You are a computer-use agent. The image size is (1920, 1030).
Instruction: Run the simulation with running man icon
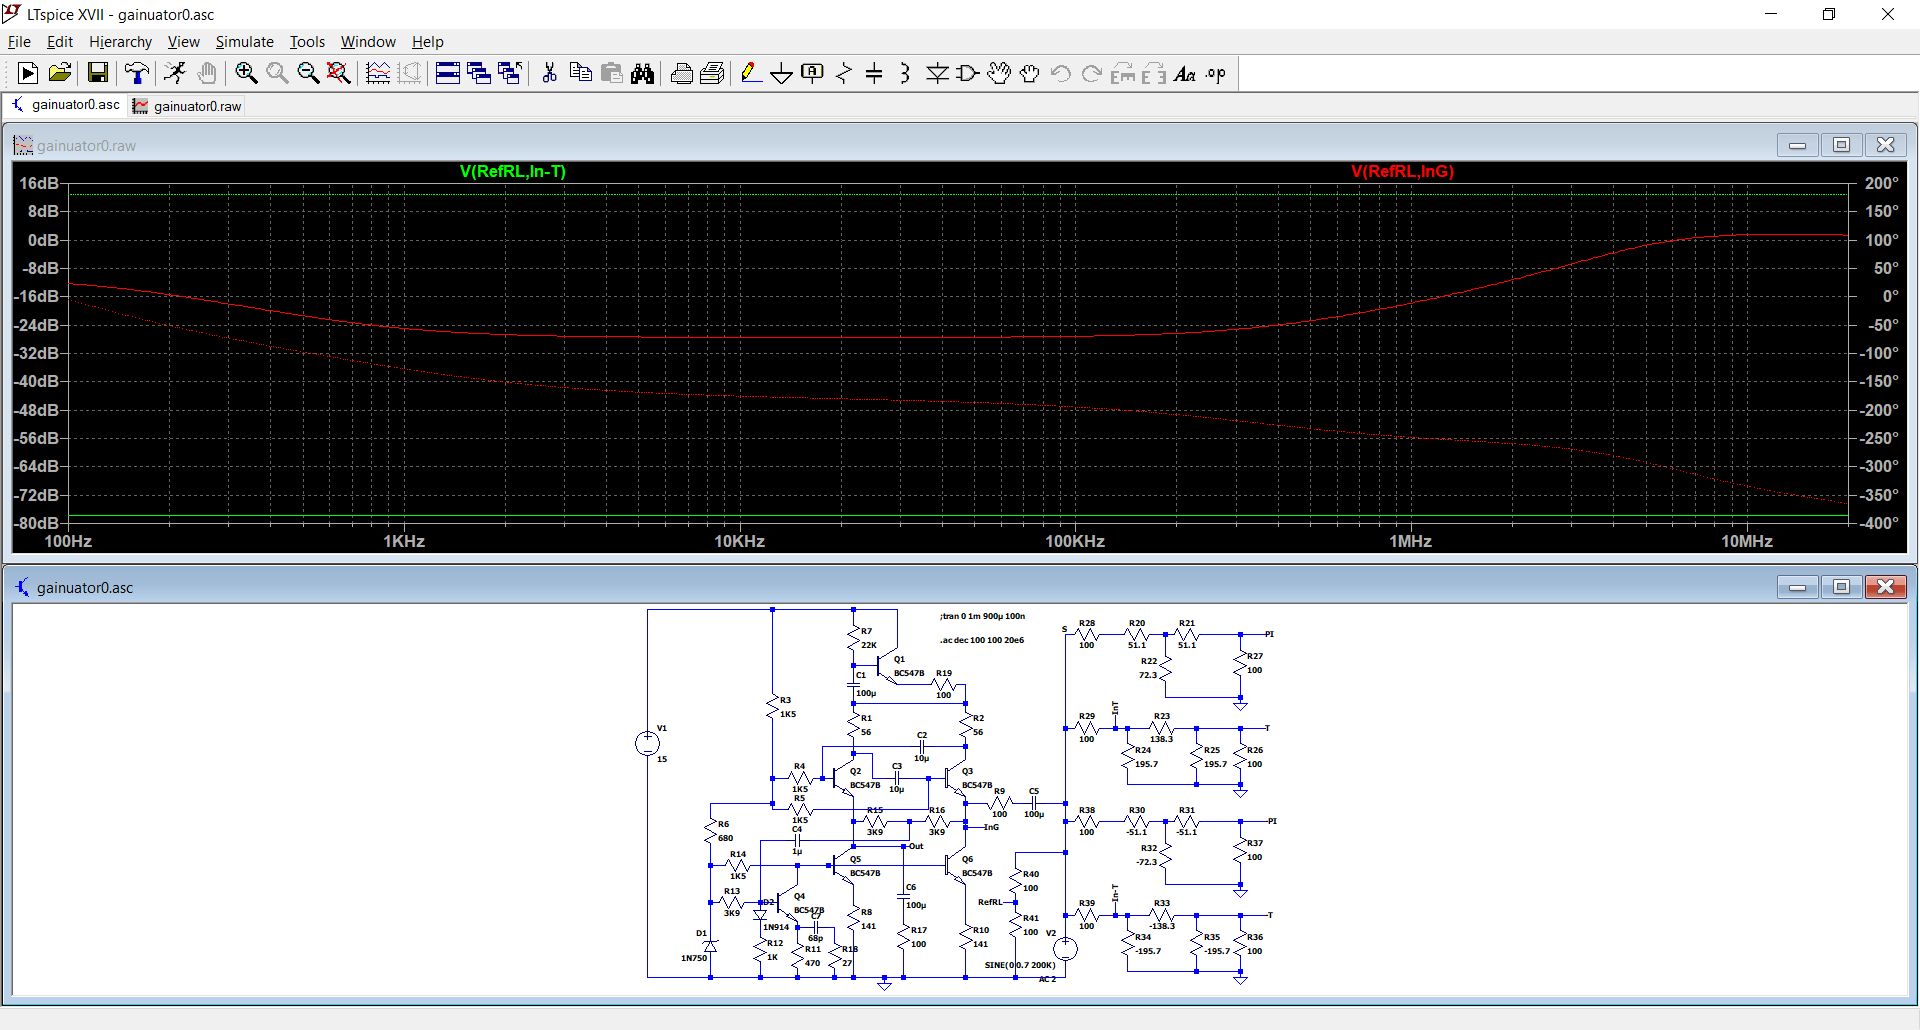coord(175,73)
